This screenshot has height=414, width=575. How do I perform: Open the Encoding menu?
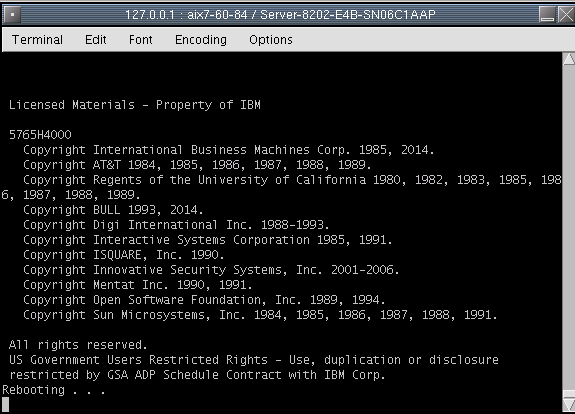tap(201, 40)
